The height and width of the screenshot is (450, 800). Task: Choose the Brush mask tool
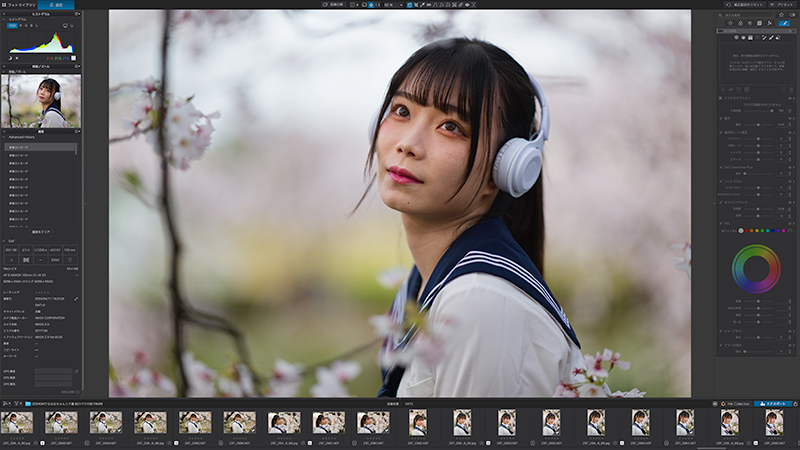[x=771, y=38]
